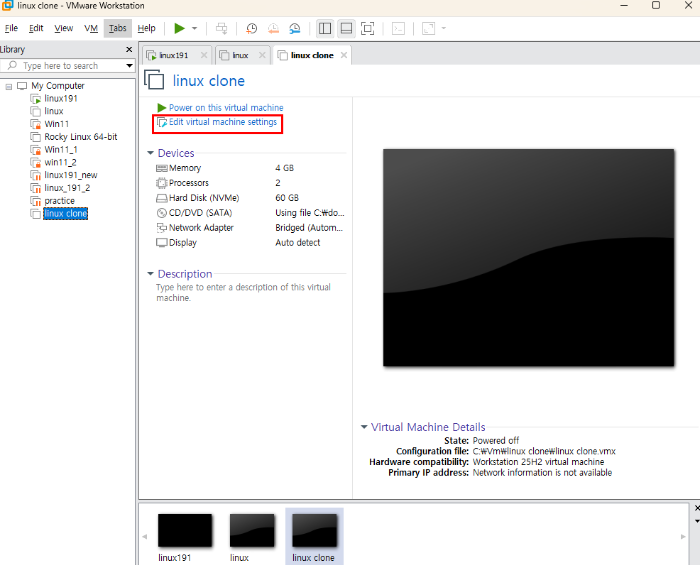Click the description text entry area

pos(243,292)
